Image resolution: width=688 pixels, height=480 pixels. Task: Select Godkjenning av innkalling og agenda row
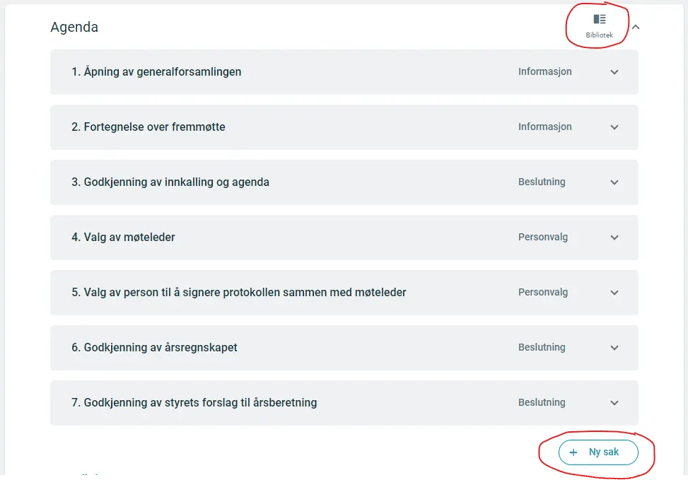[344, 182]
